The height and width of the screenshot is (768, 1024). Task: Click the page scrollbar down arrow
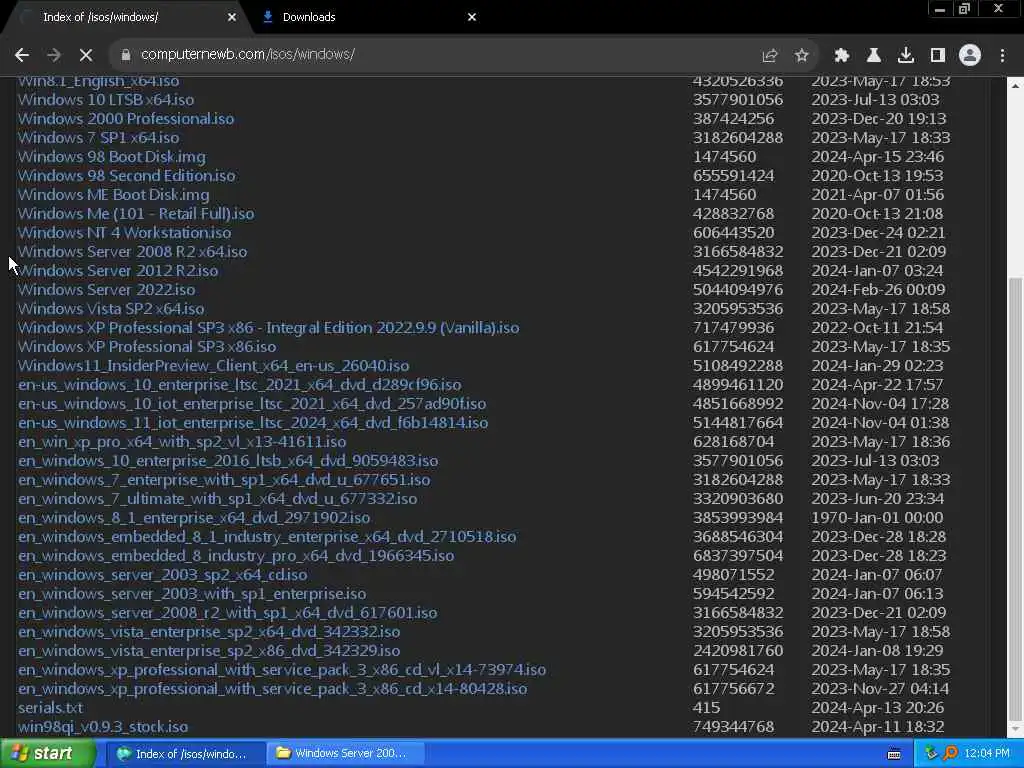pyautogui.click(x=1016, y=729)
